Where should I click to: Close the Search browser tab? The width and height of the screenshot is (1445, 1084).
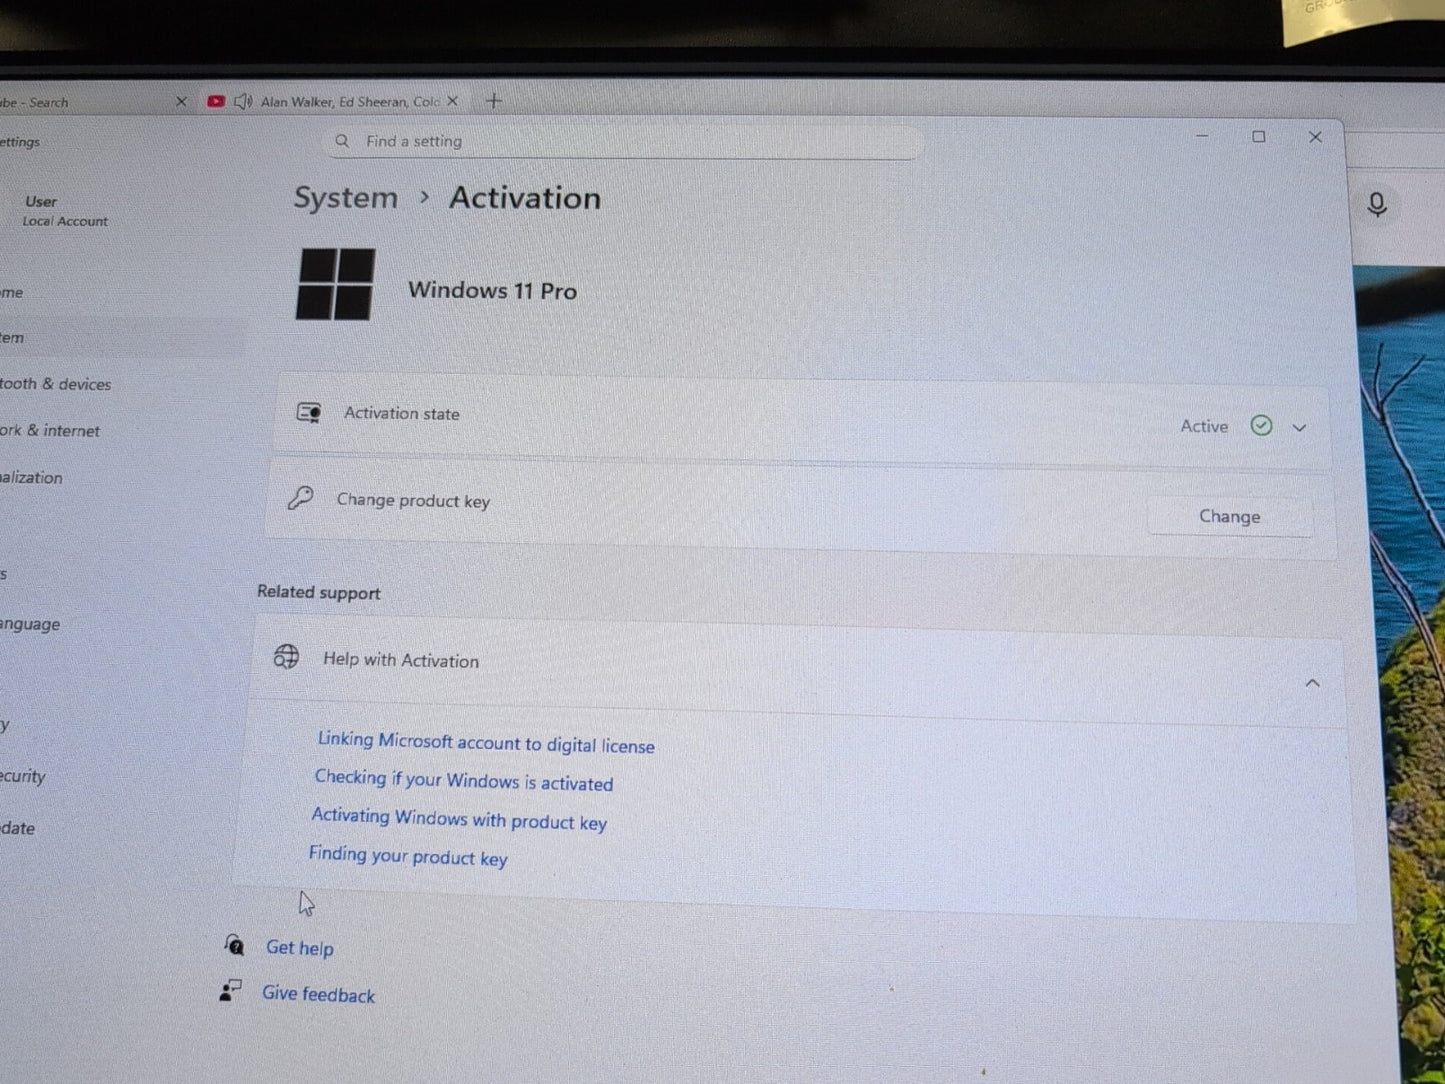point(181,101)
